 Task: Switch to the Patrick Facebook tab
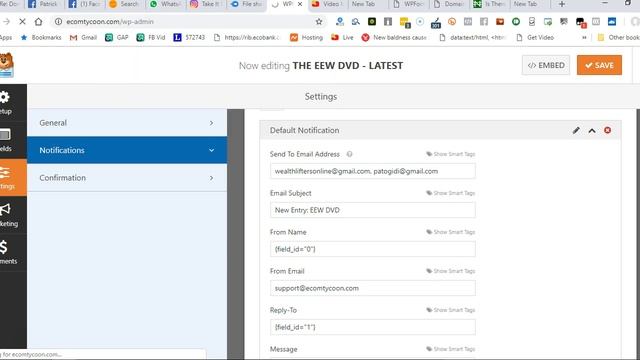coord(43,4)
